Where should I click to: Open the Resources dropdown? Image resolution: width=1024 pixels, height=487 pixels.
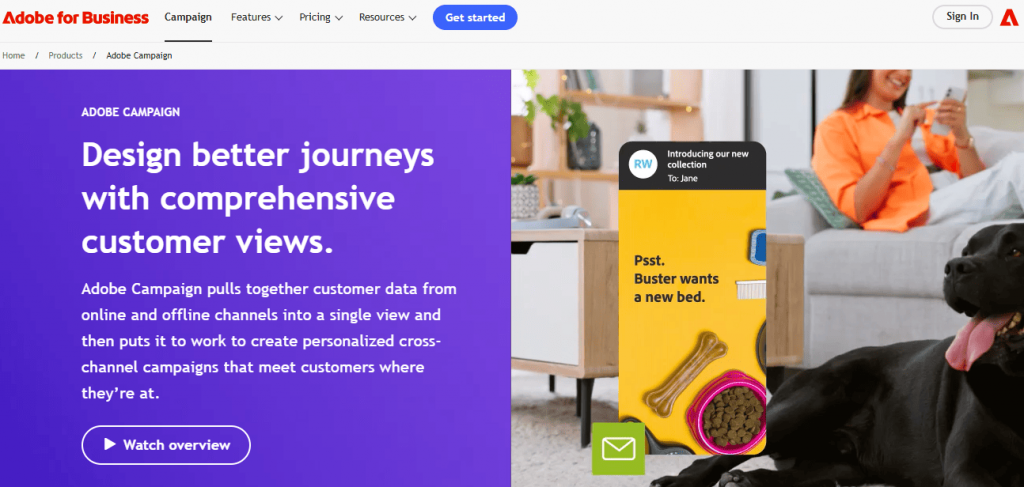(387, 18)
